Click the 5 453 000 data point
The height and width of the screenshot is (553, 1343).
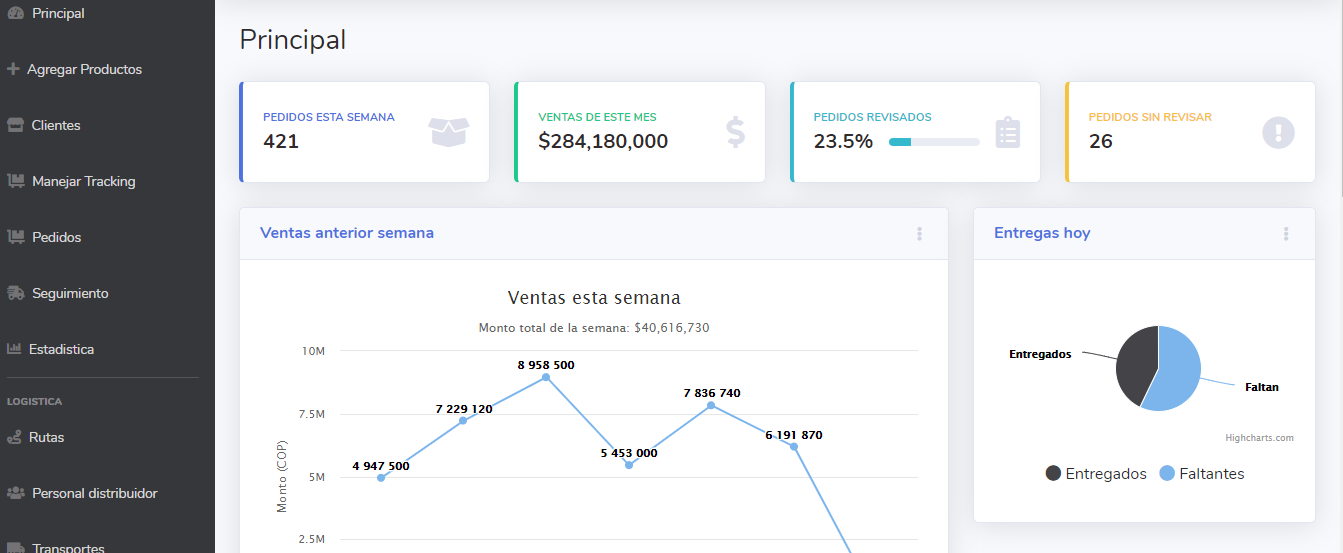point(629,465)
